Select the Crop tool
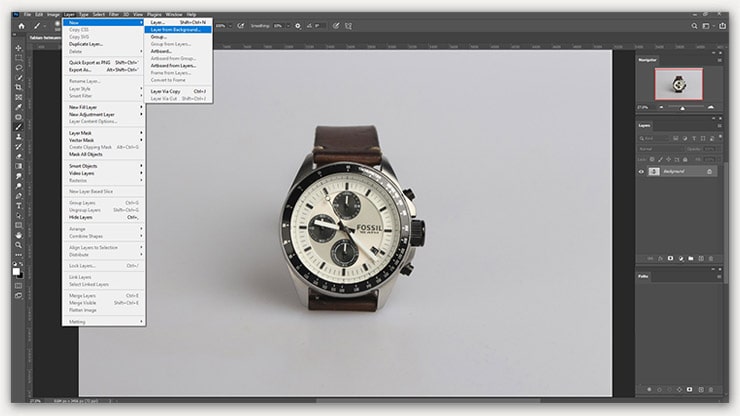This screenshot has height=416, width=740. (x=19, y=88)
